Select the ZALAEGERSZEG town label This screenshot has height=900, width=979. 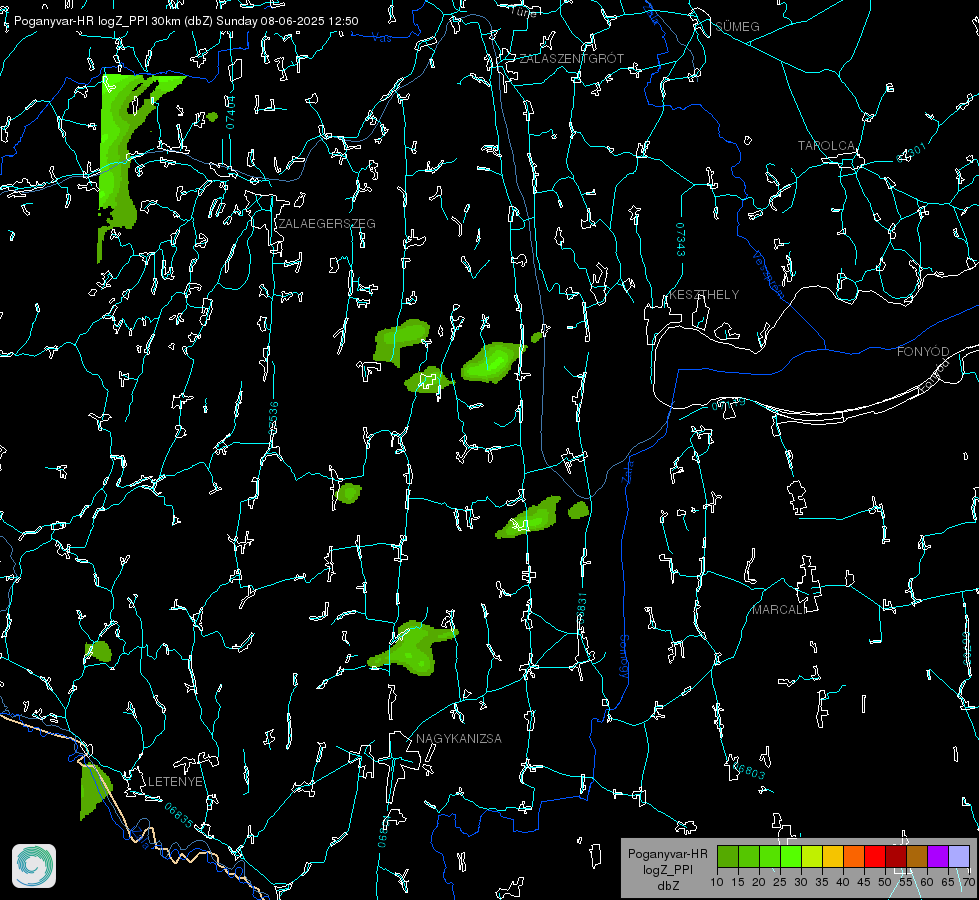coord(327,224)
